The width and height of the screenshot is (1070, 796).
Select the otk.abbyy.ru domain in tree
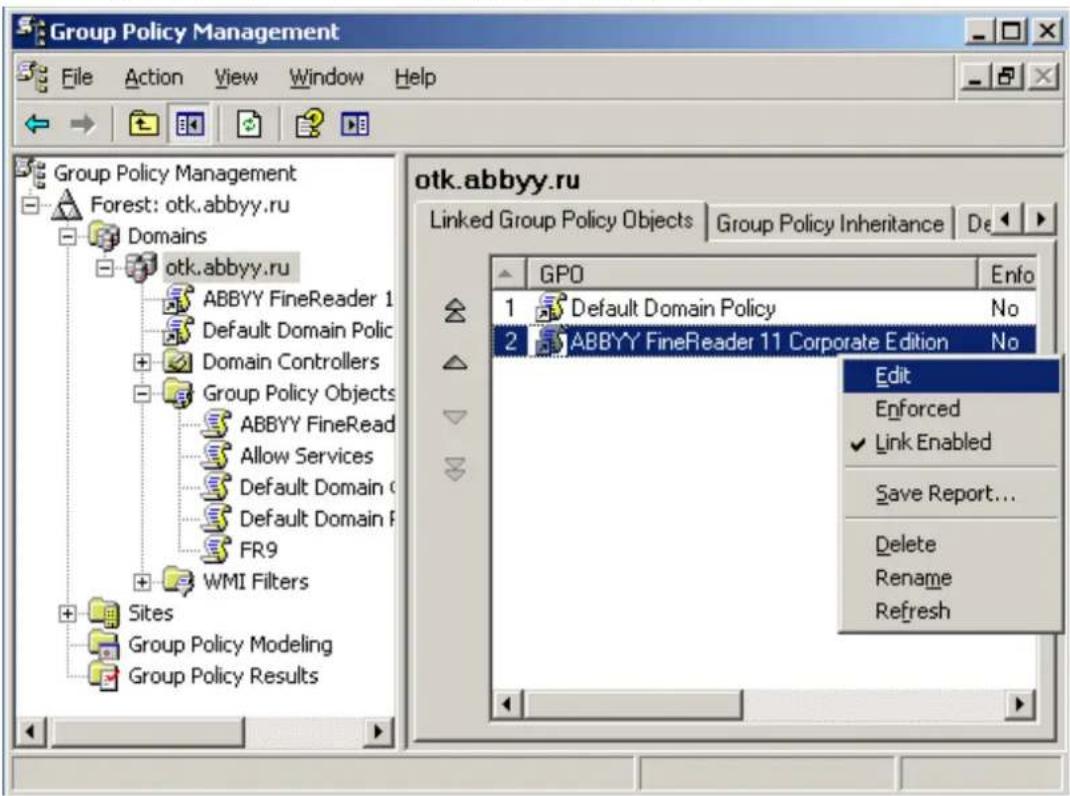coord(227,268)
